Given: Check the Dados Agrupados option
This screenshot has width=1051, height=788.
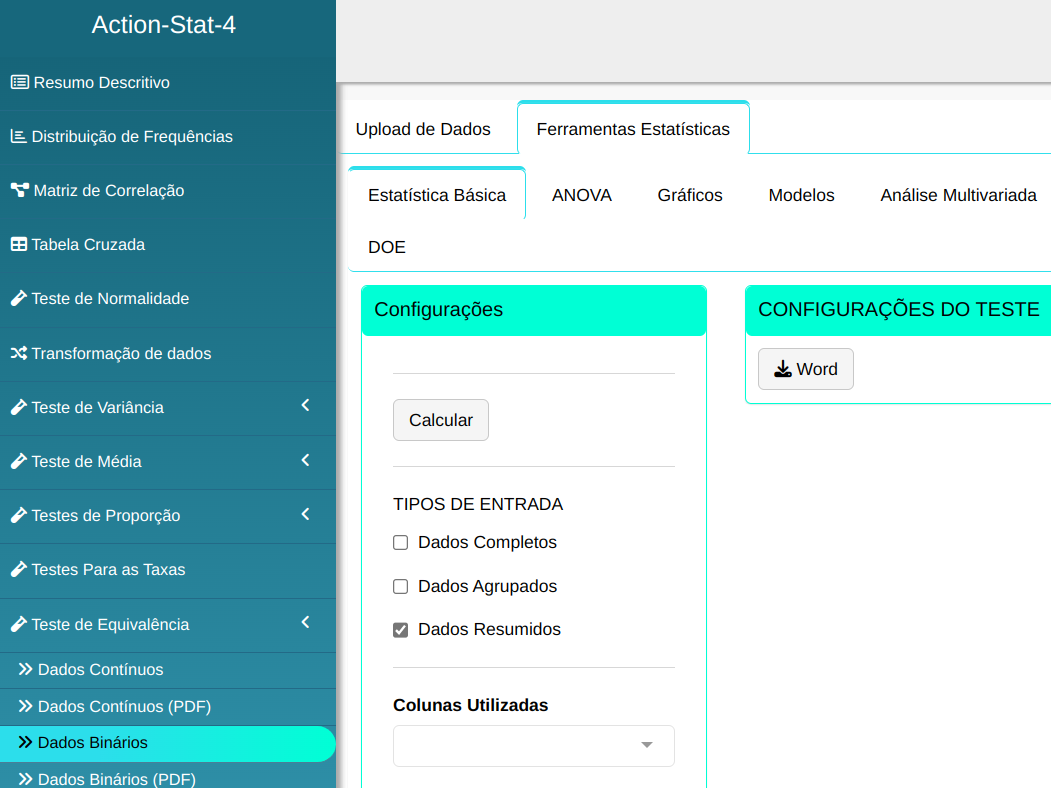Looking at the screenshot, I should point(401,587).
